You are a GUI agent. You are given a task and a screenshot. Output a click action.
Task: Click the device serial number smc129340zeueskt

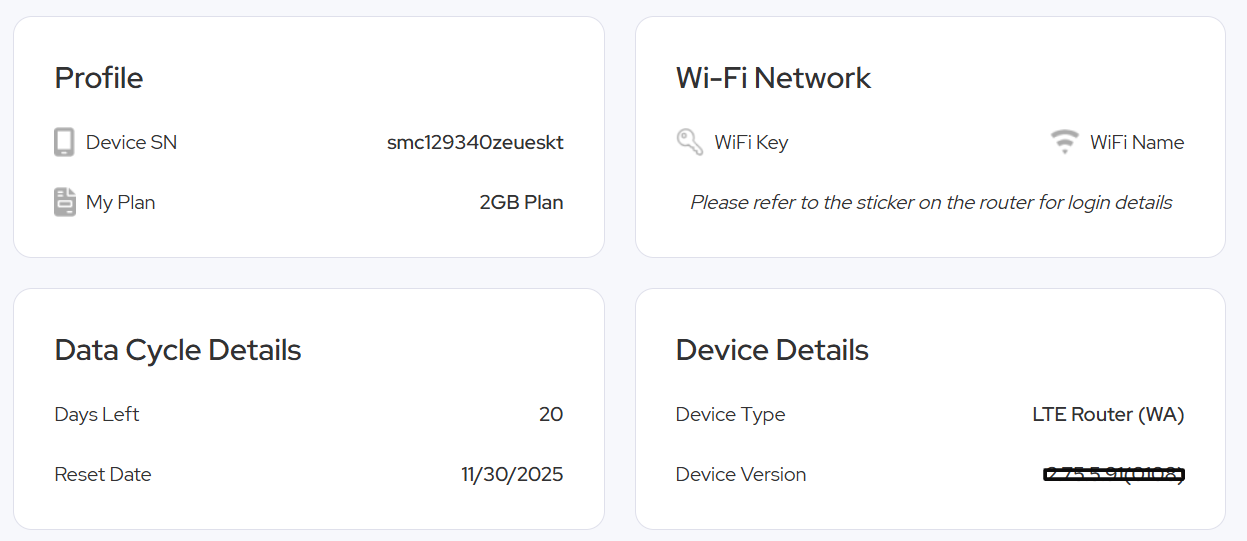[x=475, y=142]
